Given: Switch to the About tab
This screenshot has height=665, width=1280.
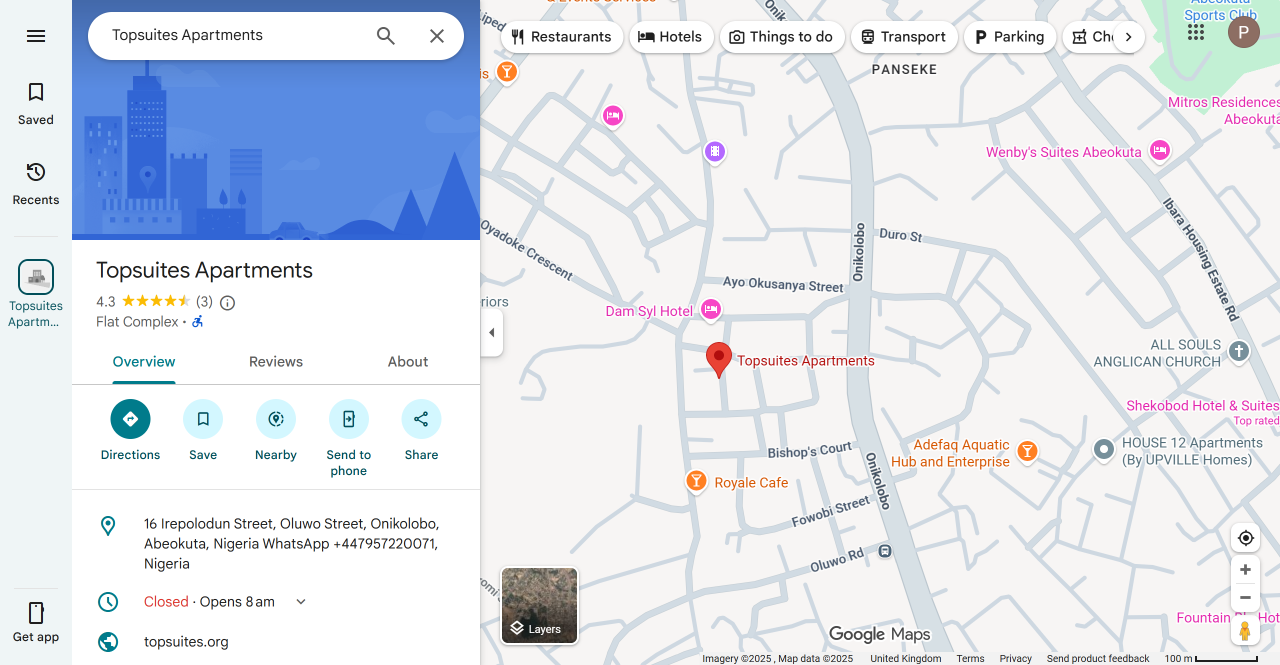Looking at the screenshot, I should coord(408,362).
